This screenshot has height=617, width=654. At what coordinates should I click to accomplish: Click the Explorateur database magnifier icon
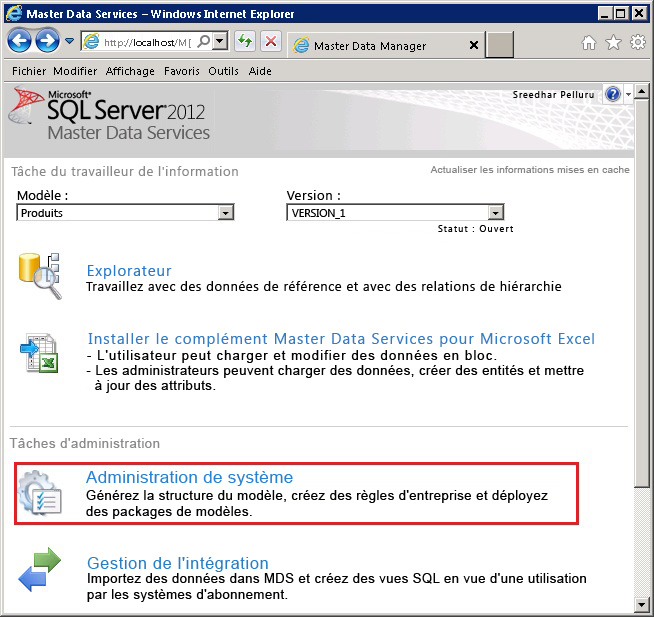coord(40,276)
